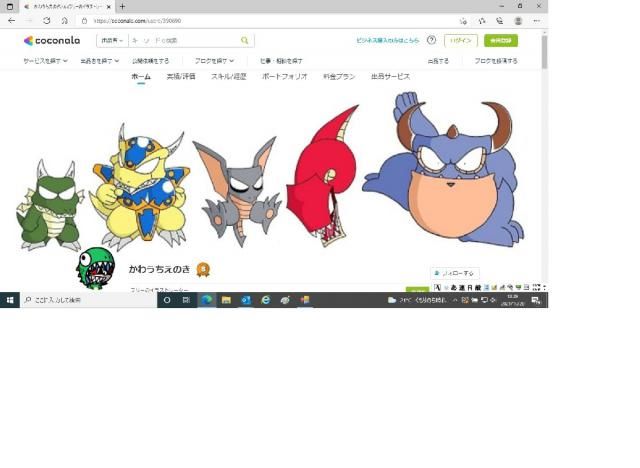This screenshot has width=640, height=468.
Task: Add page to favorites star icon
Action: click(x=463, y=21)
